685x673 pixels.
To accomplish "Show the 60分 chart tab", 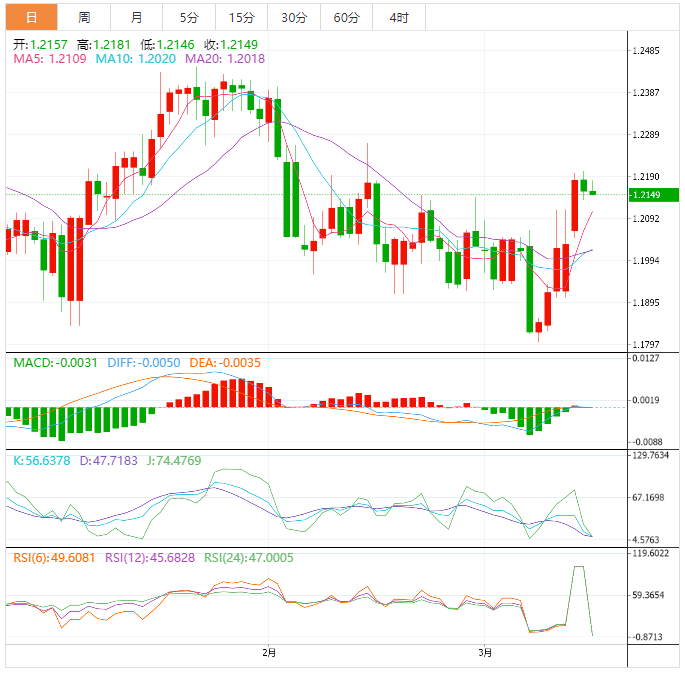I will pos(346,17).
